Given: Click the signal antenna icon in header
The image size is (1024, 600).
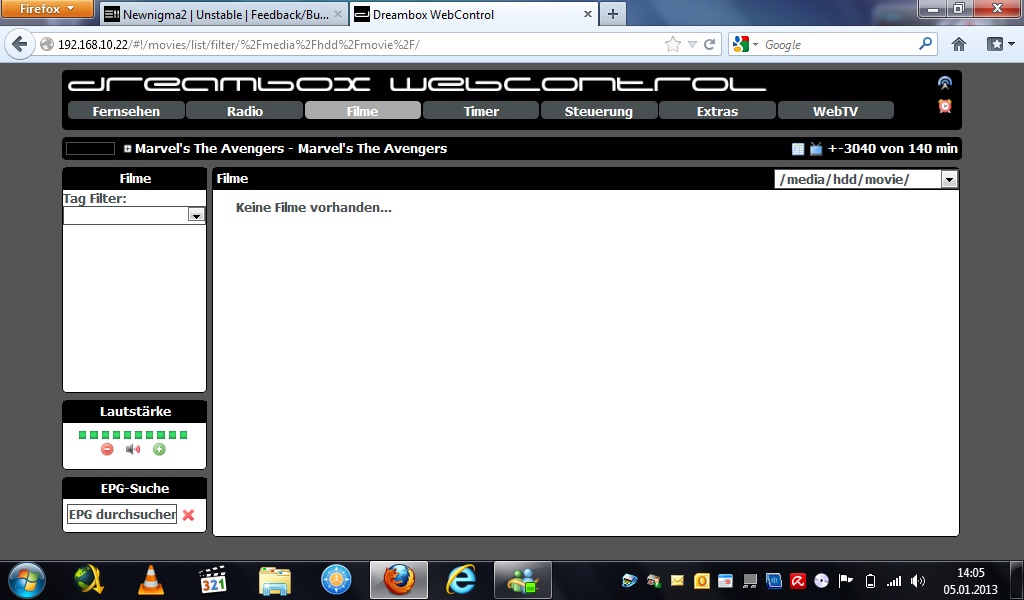Looking at the screenshot, I should click(x=944, y=83).
